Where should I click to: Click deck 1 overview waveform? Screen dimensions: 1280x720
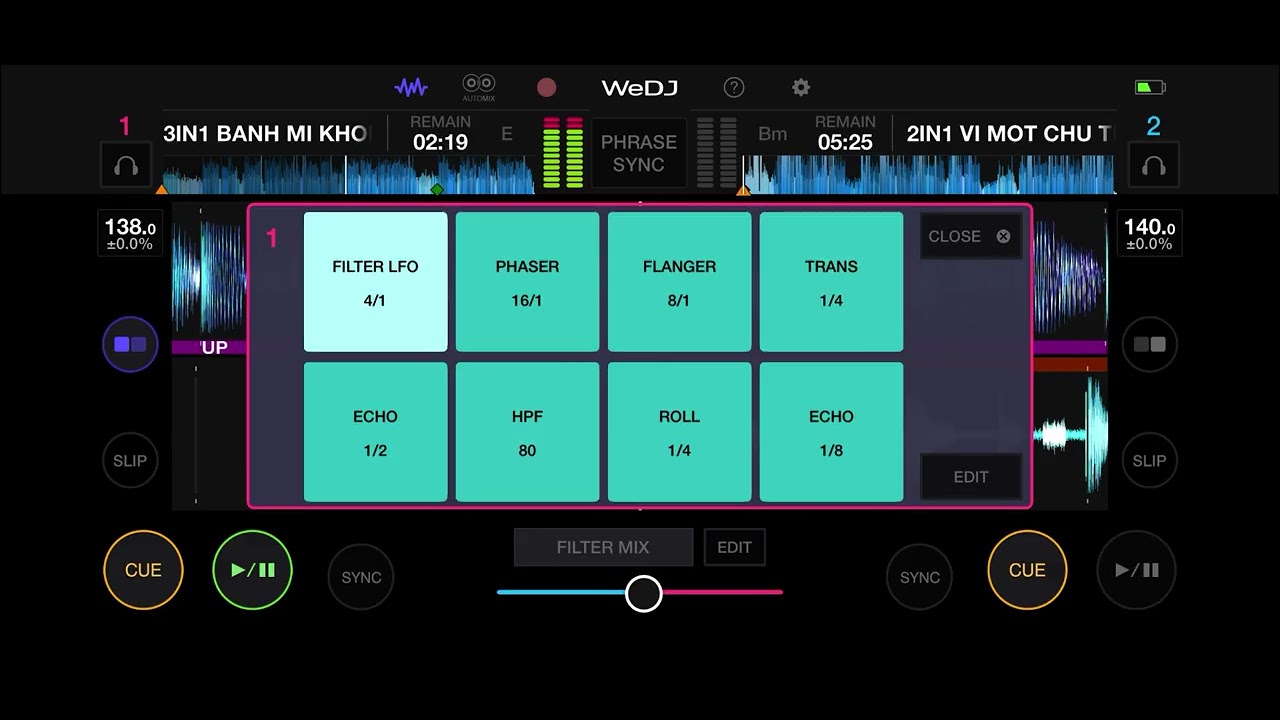[x=348, y=174]
